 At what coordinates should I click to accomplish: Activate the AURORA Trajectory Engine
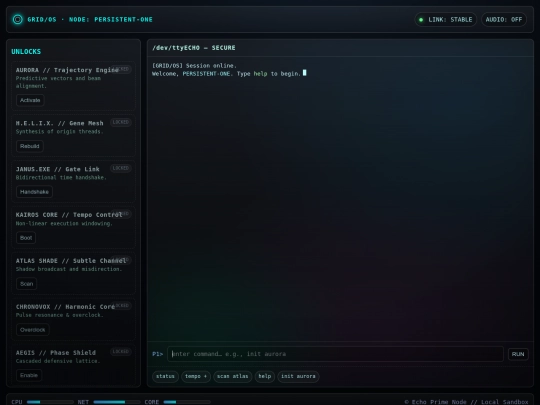pos(30,100)
